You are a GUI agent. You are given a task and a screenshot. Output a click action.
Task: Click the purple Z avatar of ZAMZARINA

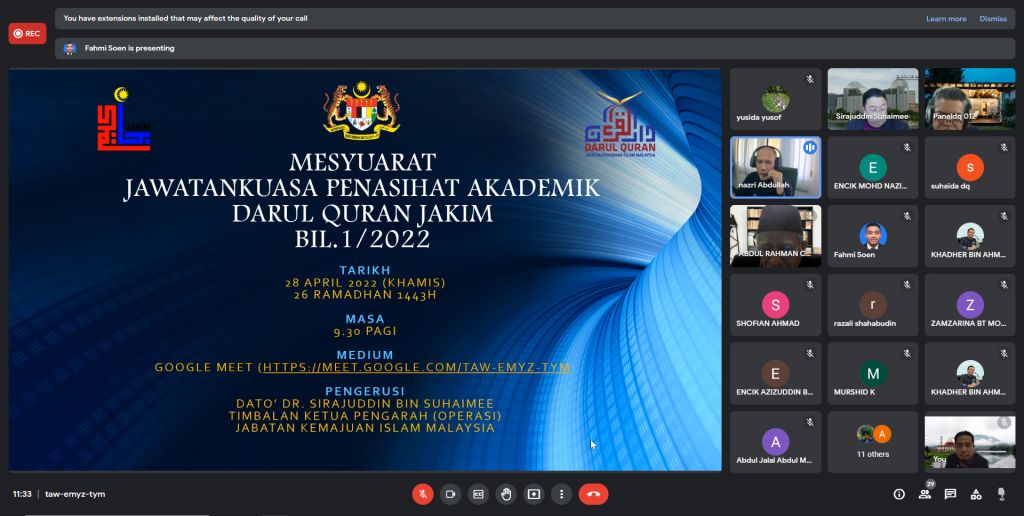click(x=970, y=304)
